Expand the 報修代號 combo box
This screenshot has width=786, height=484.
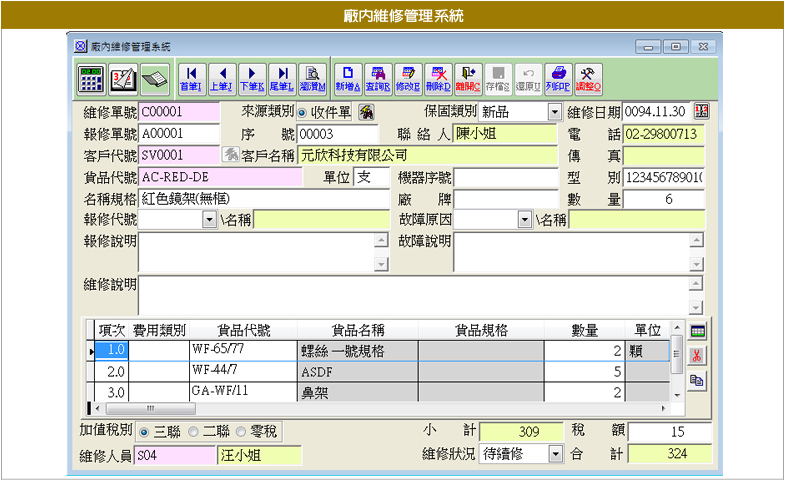pyautogui.click(x=209, y=220)
